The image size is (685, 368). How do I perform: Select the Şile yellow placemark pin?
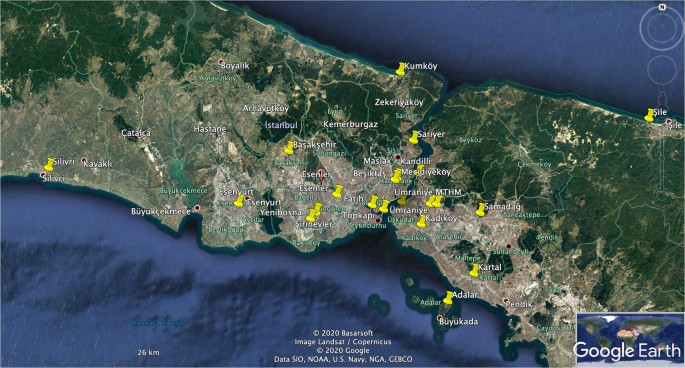point(649,115)
